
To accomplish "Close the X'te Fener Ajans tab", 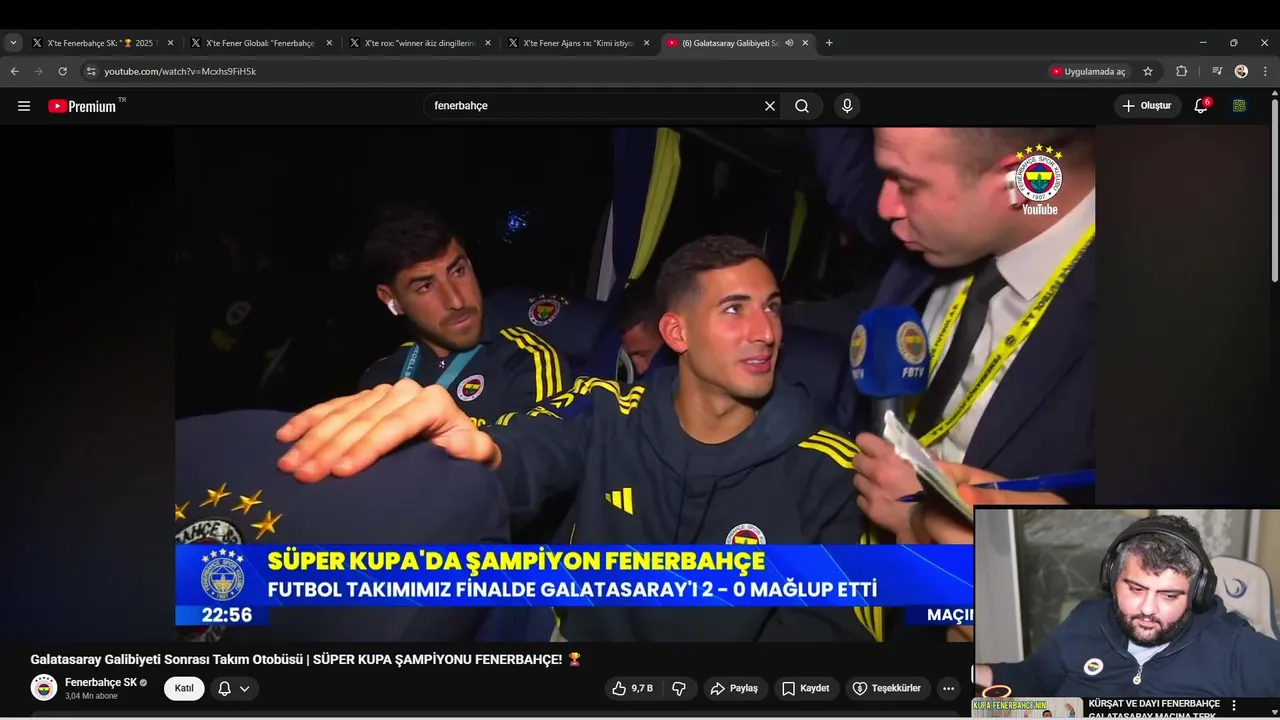I will point(646,43).
